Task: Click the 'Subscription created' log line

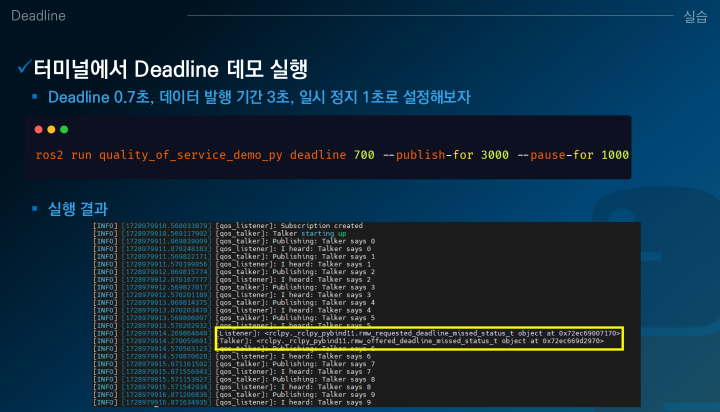Action: pyautogui.click(x=228, y=226)
